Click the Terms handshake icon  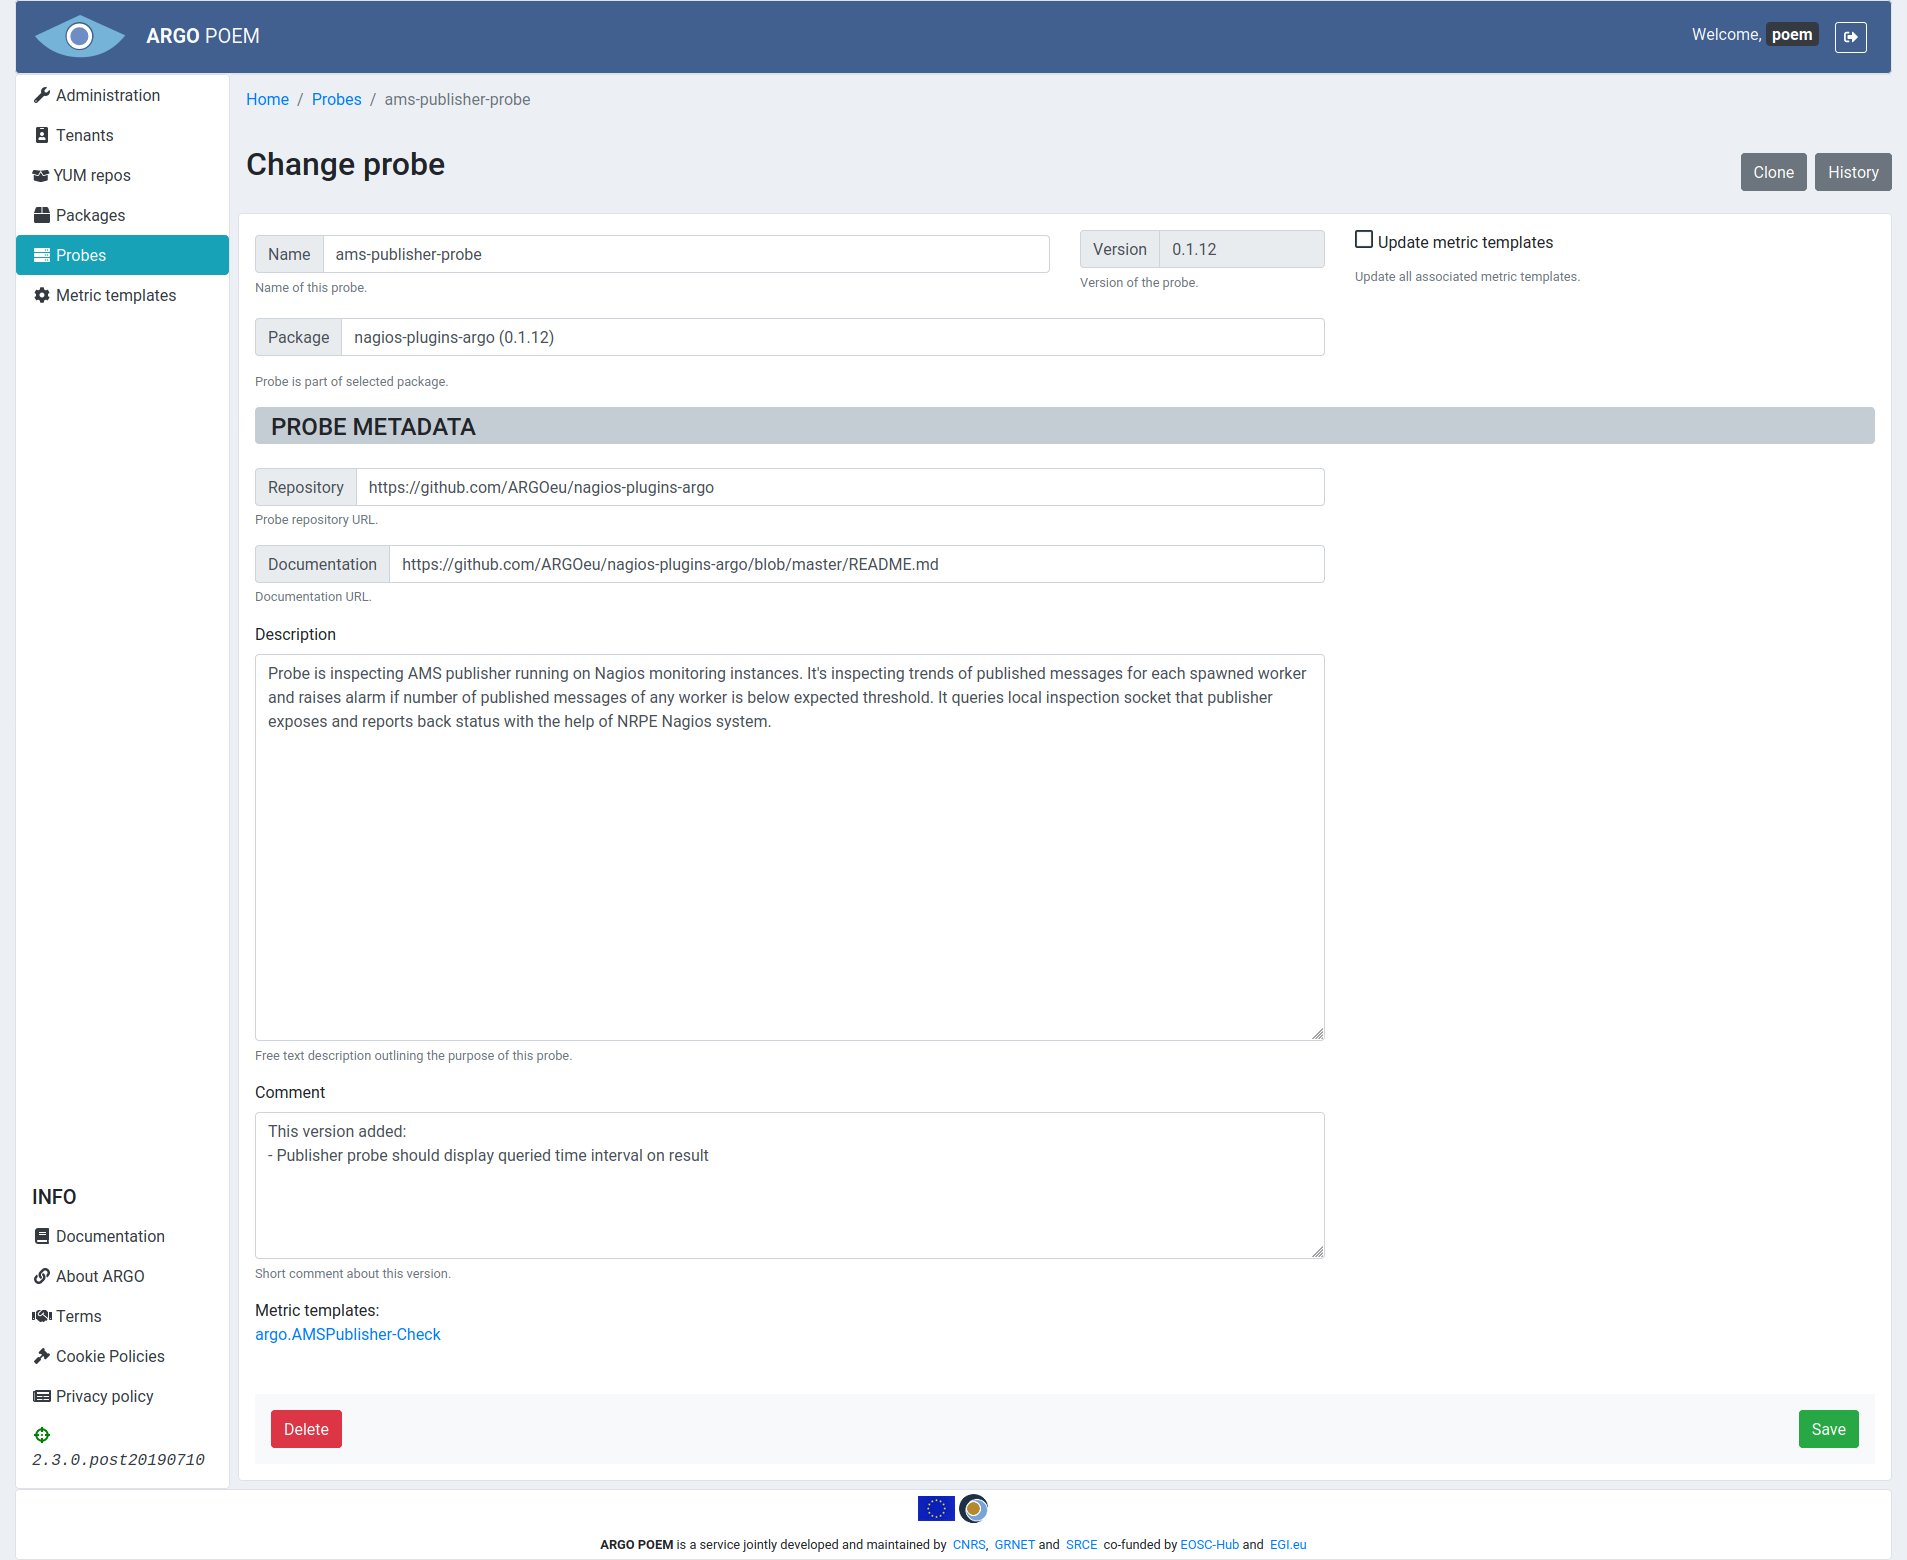point(41,1316)
